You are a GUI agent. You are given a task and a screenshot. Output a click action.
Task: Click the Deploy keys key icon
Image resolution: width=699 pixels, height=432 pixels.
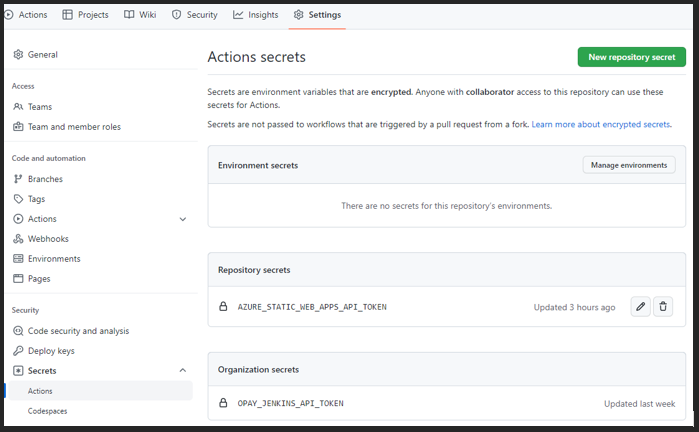18,351
